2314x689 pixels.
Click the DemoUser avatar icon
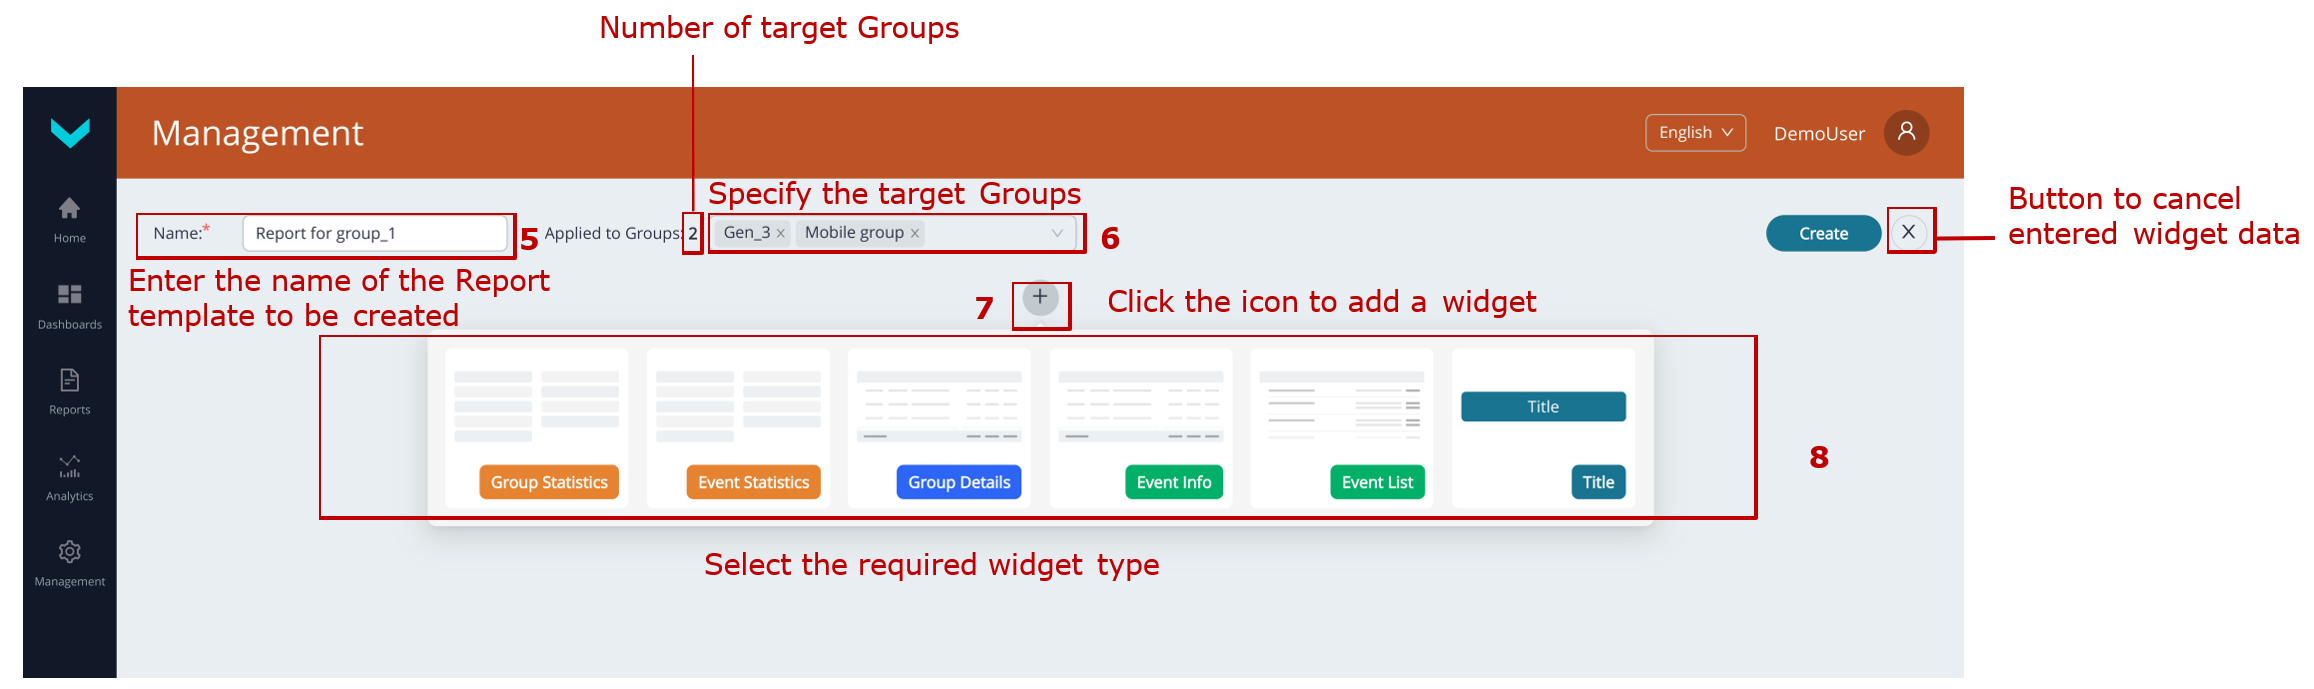click(1906, 132)
